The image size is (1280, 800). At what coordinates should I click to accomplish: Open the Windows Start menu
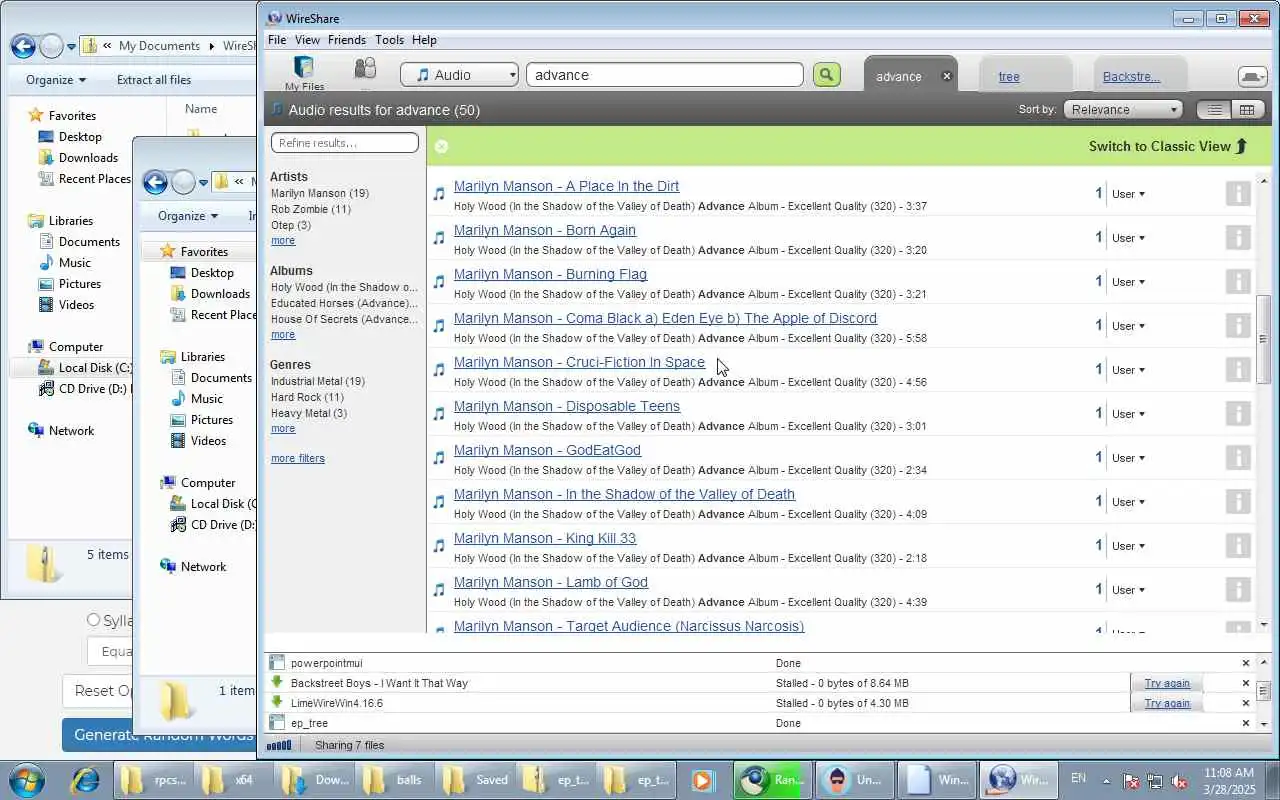(26, 779)
